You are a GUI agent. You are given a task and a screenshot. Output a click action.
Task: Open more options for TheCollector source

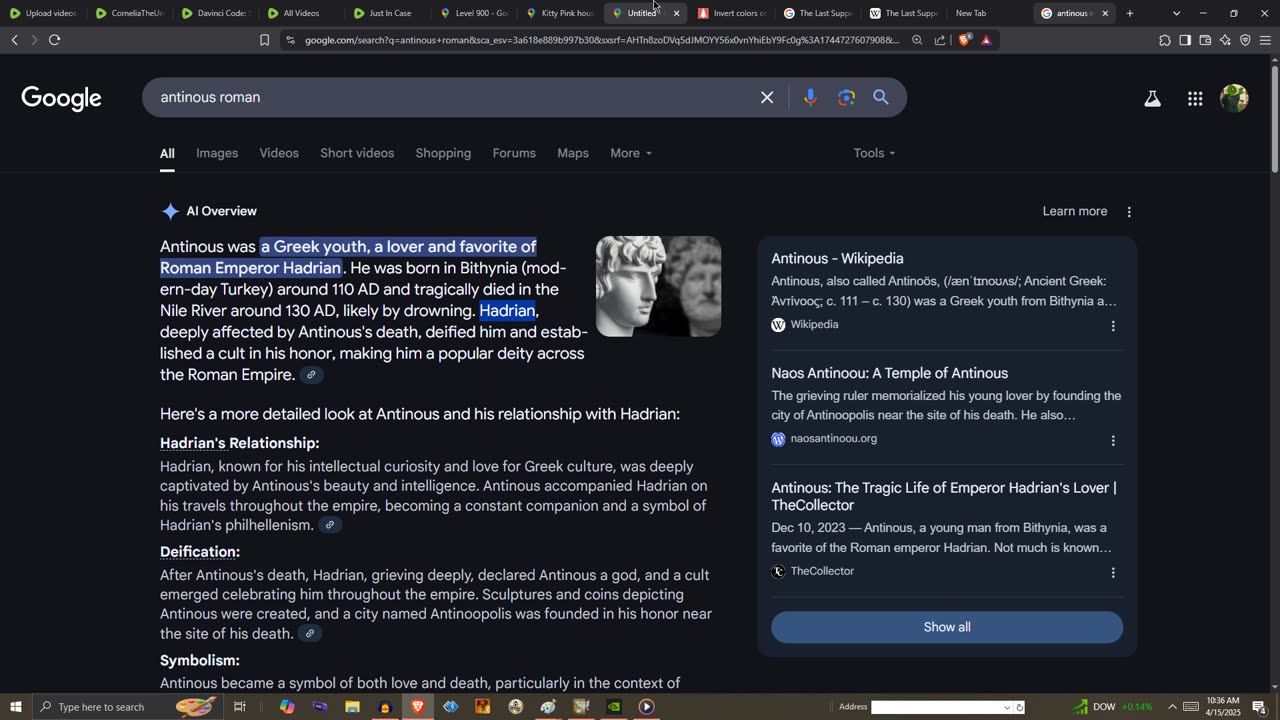pyautogui.click(x=1113, y=573)
